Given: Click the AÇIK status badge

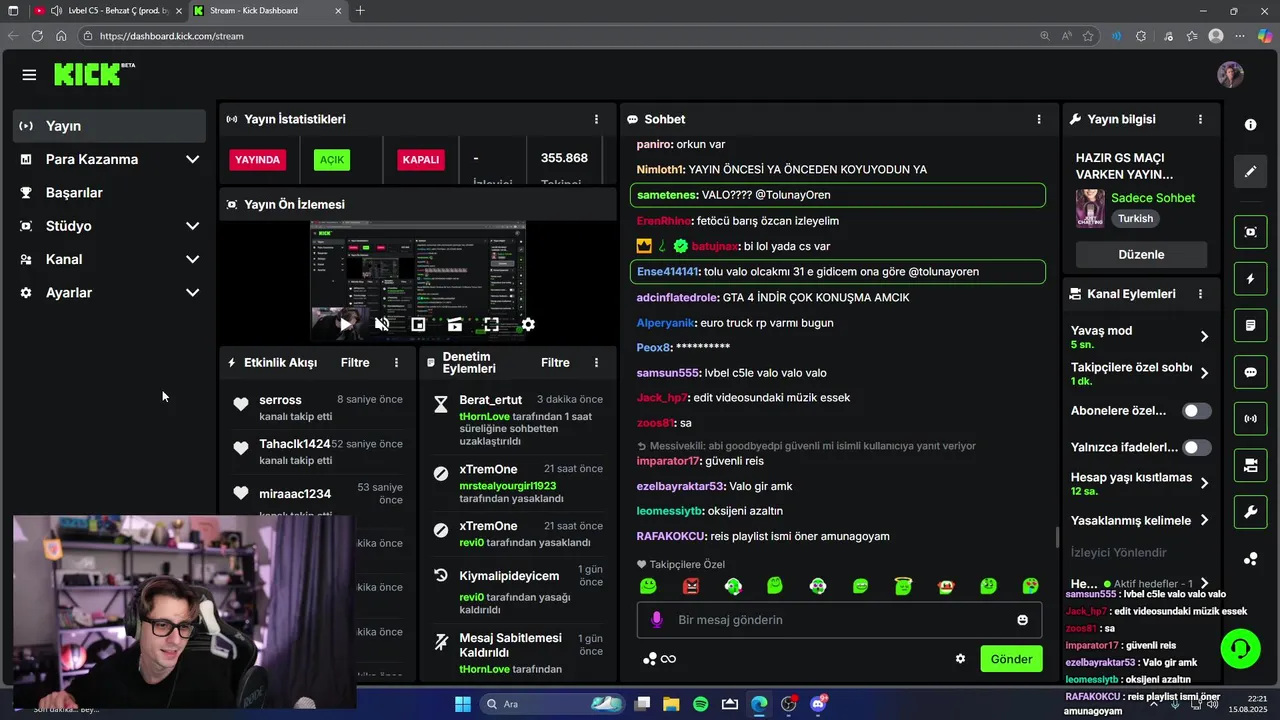Looking at the screenshot, I should [x=332, y=159].
